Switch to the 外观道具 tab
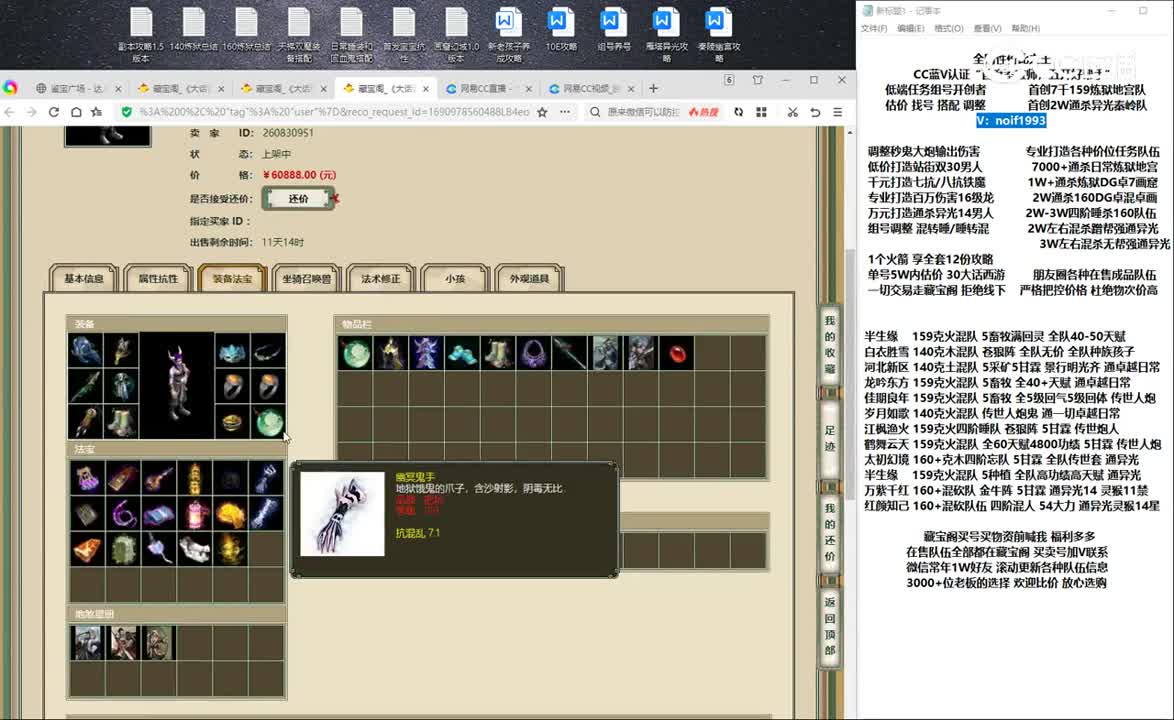This screenshot has height=720, width=1174. [x=529, y=278]
